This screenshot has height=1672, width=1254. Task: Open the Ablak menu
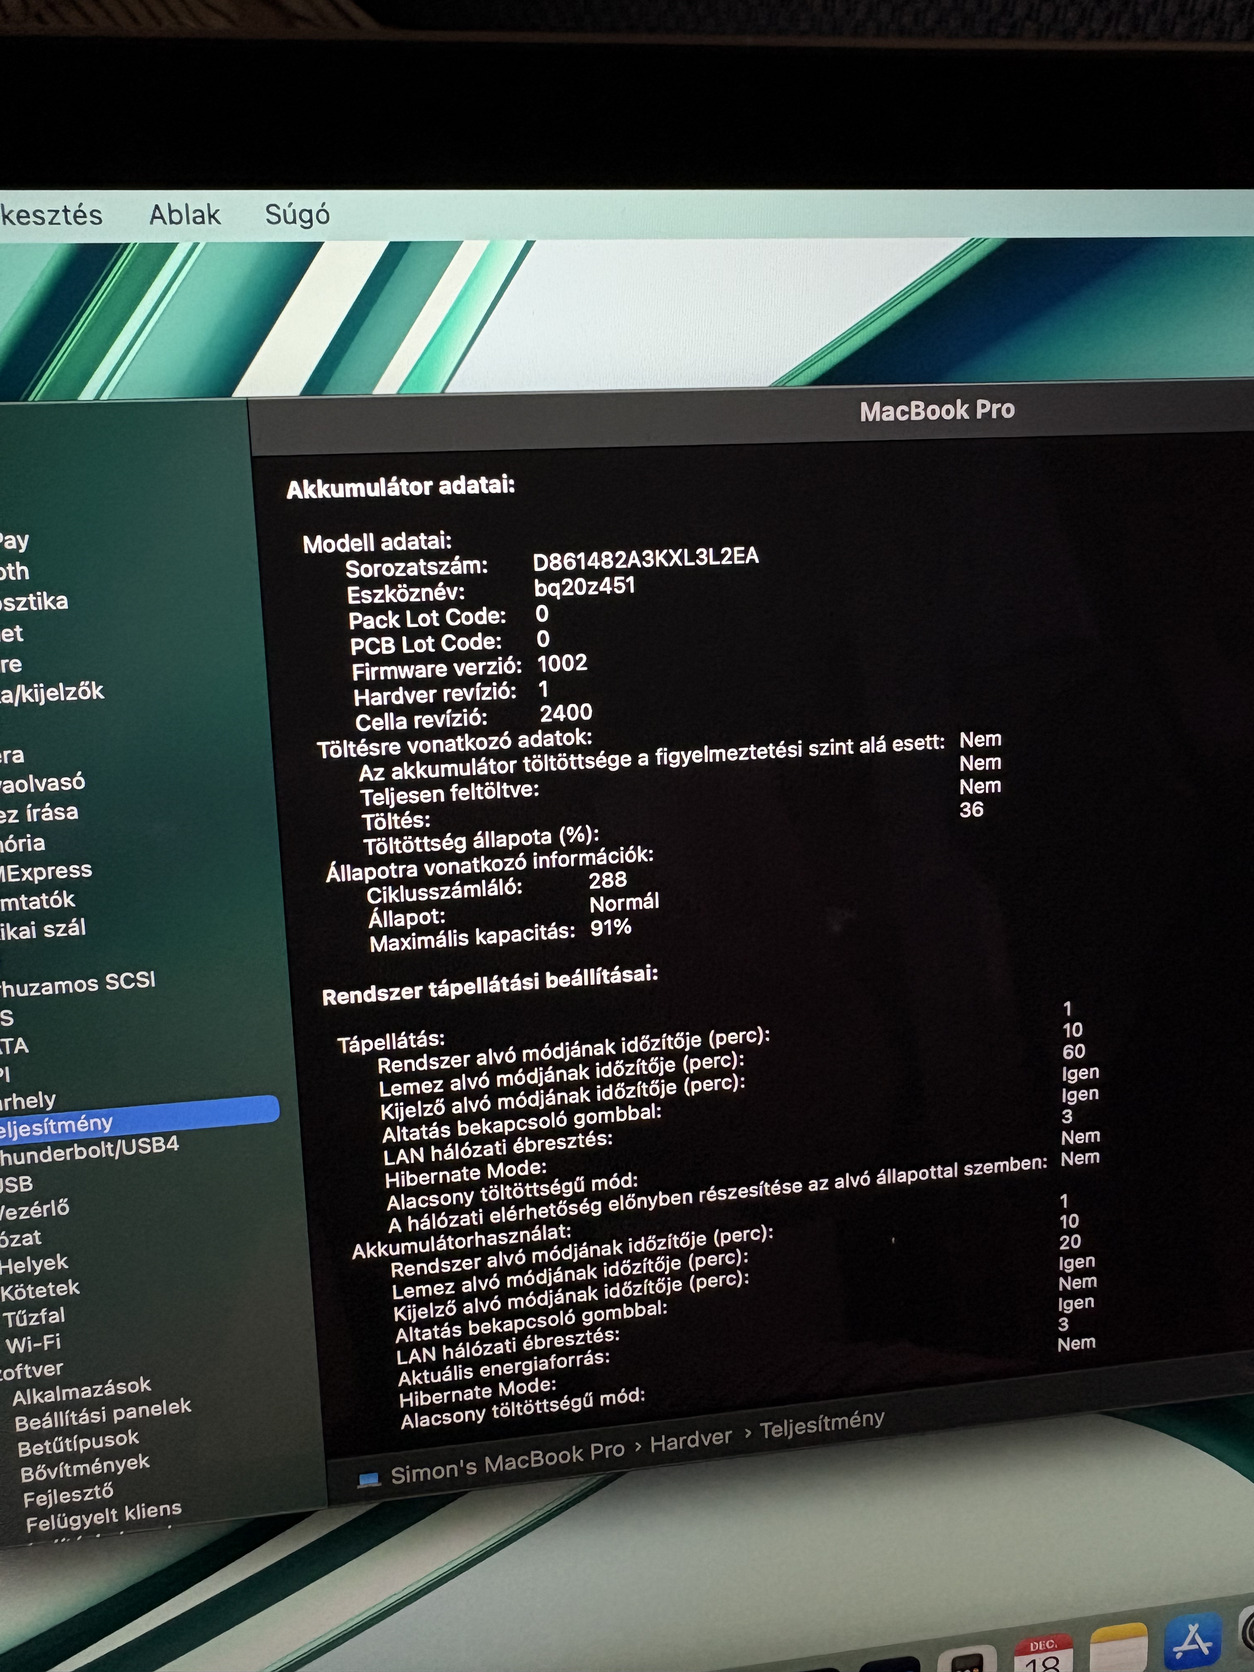185,215
